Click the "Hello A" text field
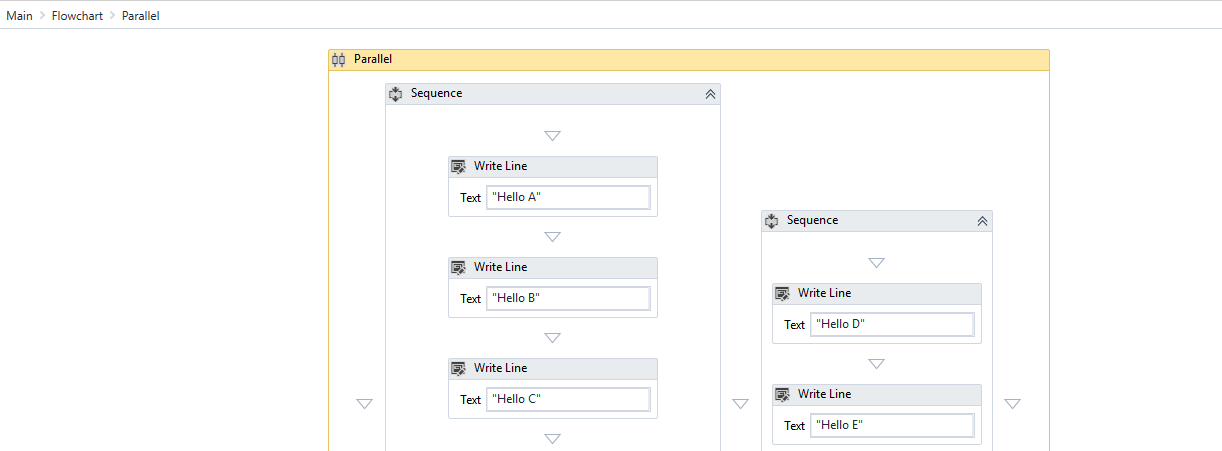Image resolution: width=1222 pixels, height=451 pixels. click(568, 198)
